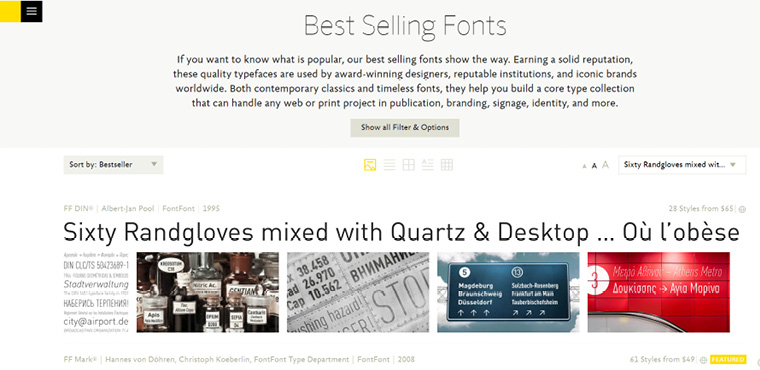The height and width of the screenshot is (370, 760).
Task: Switch to dense nine-cell grid view icon
Action: 447,165
